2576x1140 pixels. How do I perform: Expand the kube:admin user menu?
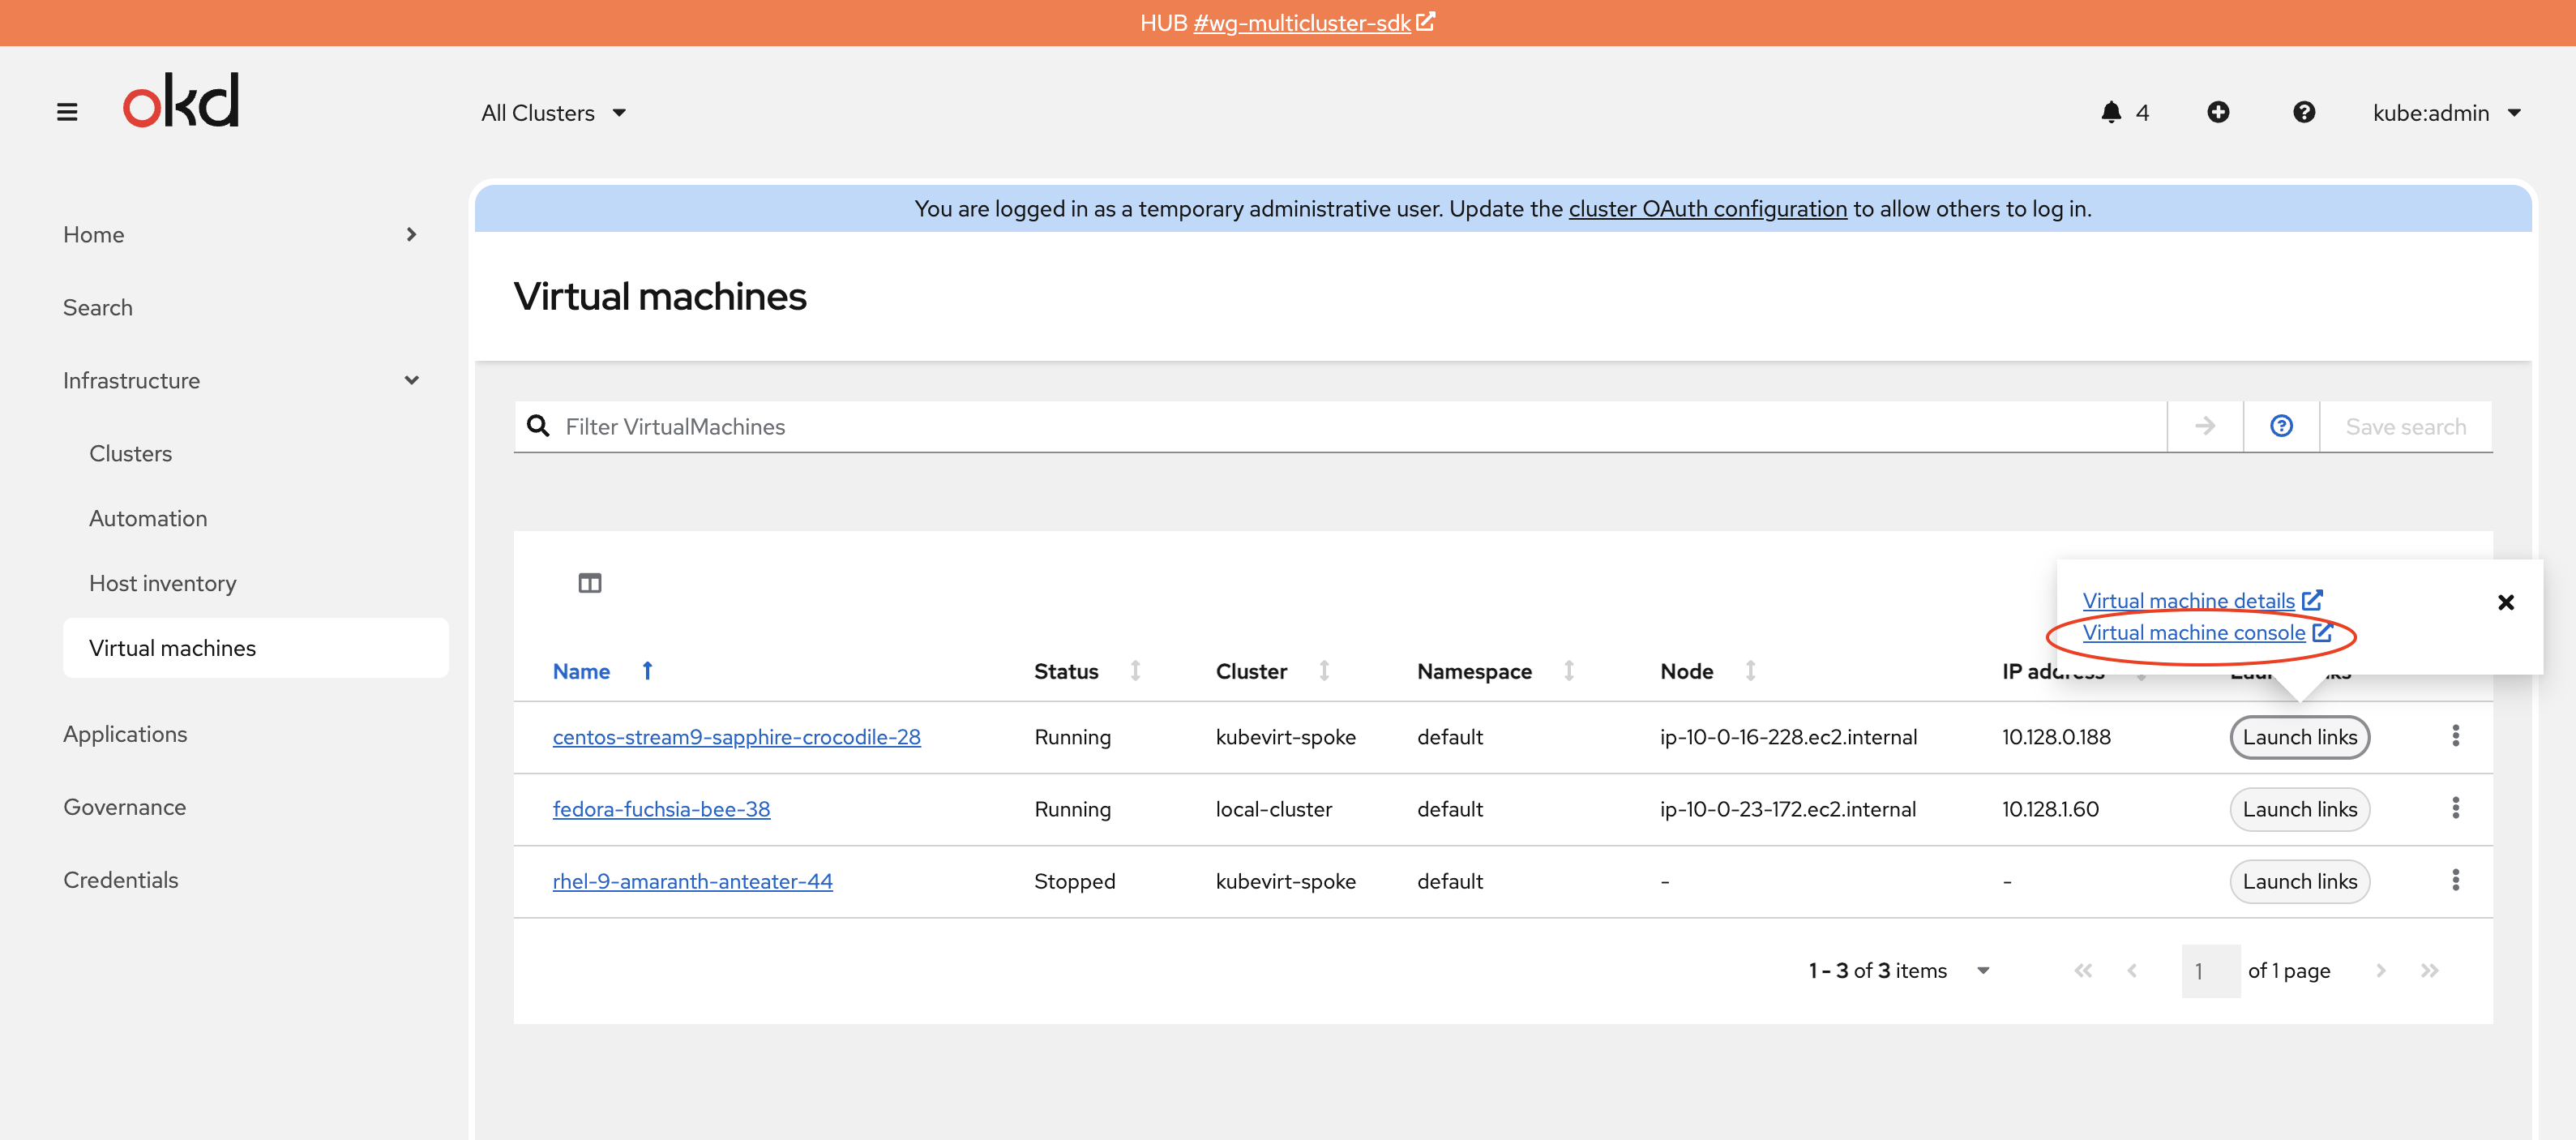click(x=2446, y=113)
